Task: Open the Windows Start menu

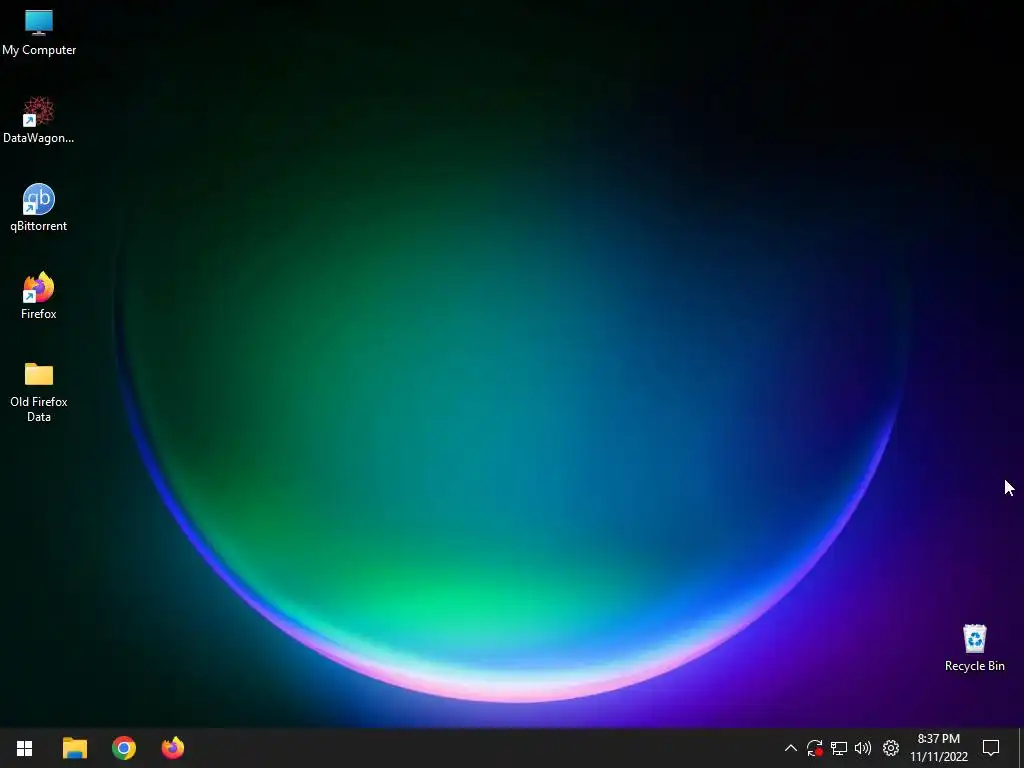Action: click(25, 748)
